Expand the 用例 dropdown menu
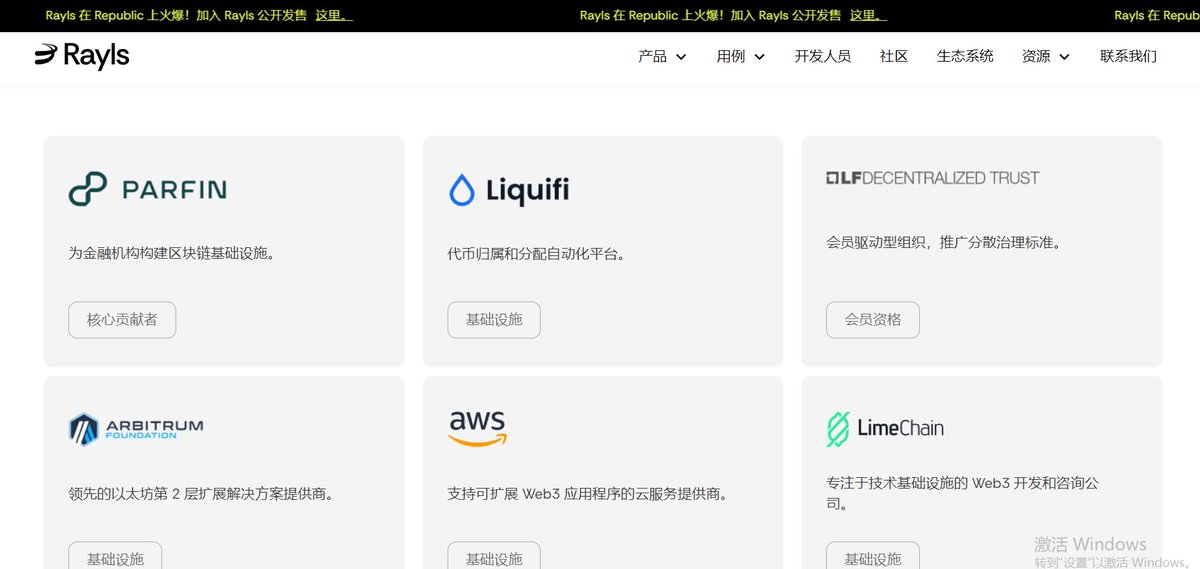1200x569 pixels. [x=740, y=56]
